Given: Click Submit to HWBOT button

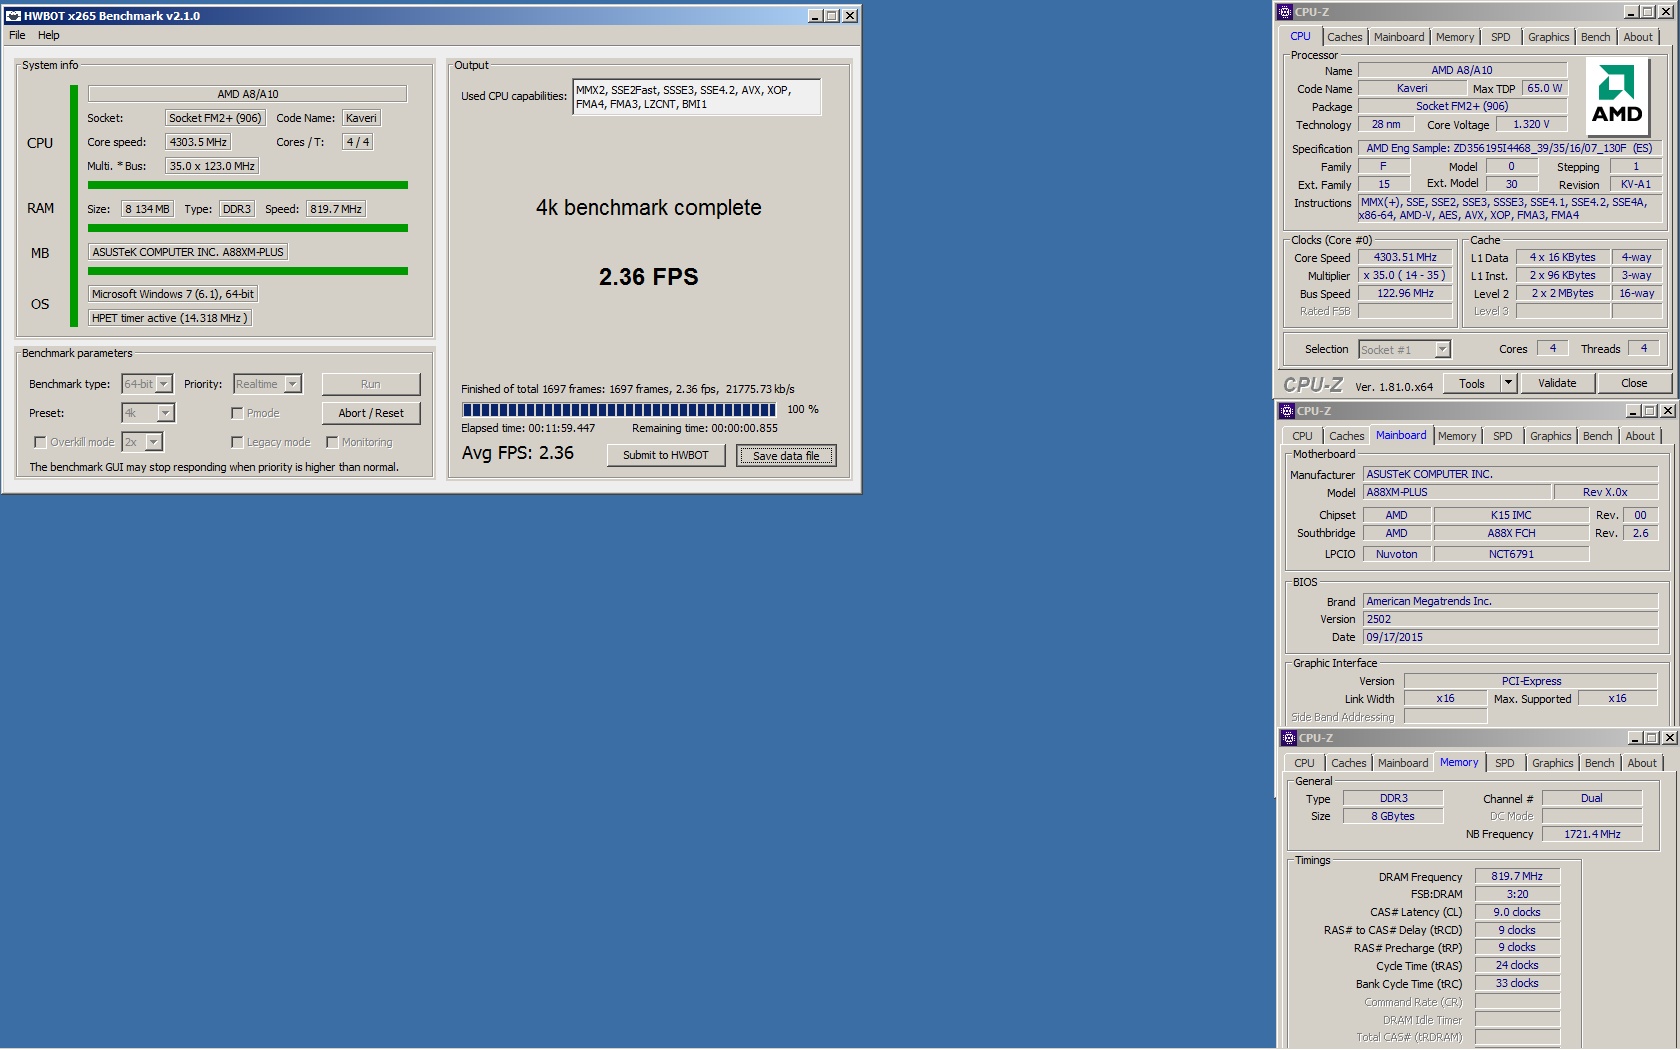Looking at the screenshot, I should coord(666,455).
